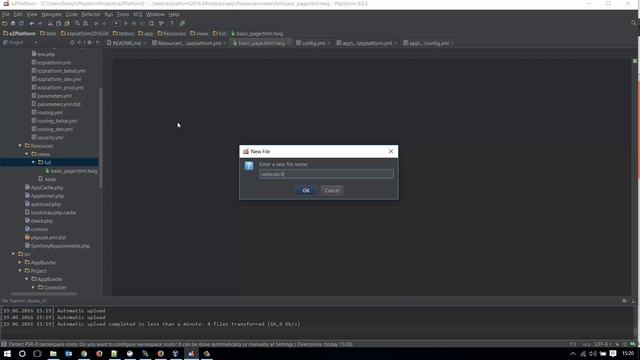Open the VCS menu
Screen dimensions: 640x360
(x=138, y=14)
